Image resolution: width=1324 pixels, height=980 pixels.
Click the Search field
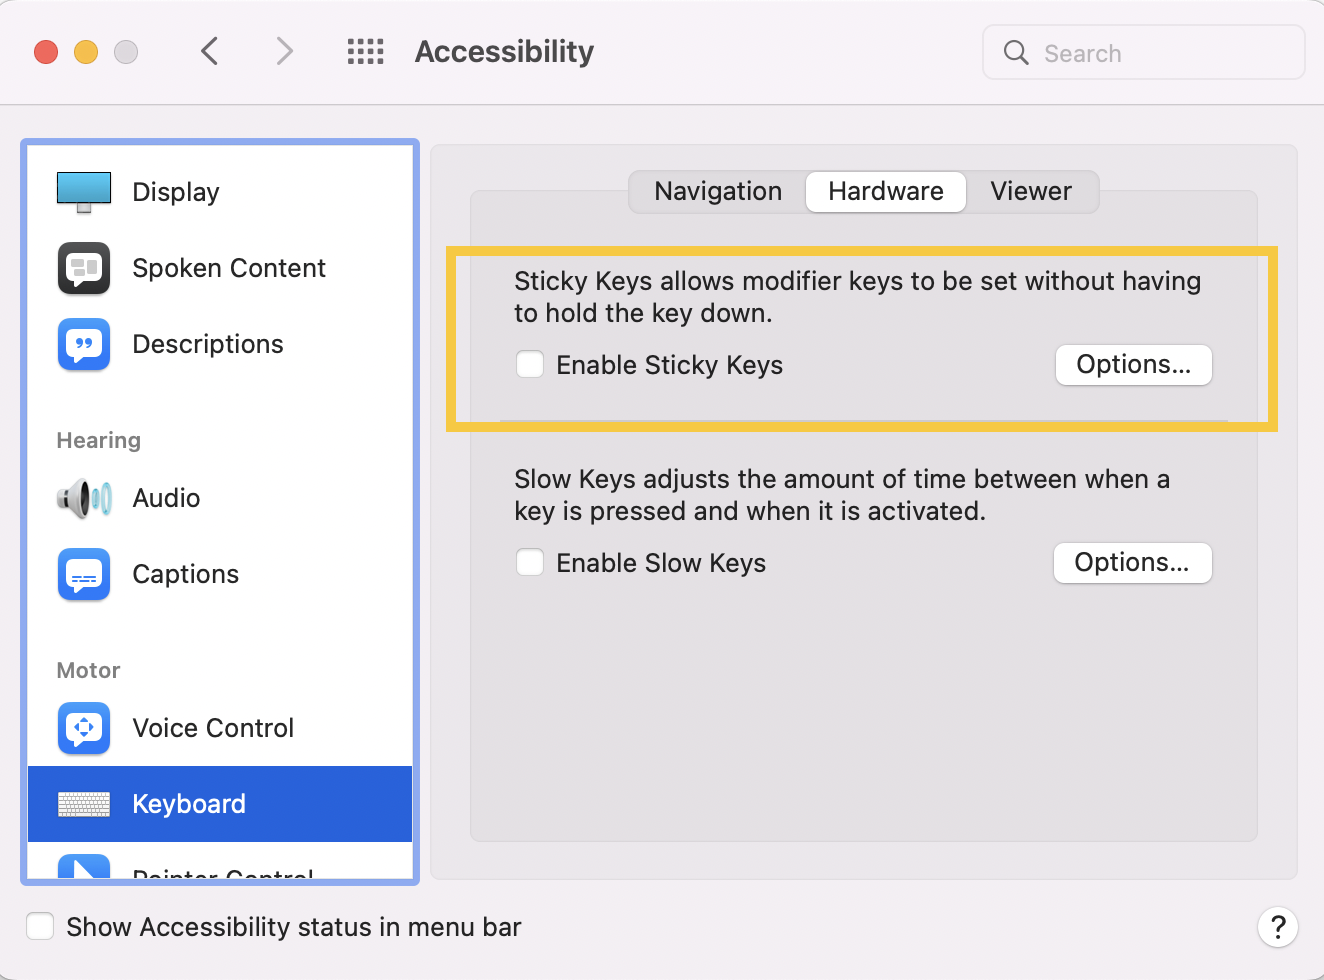click(1144, 52)
